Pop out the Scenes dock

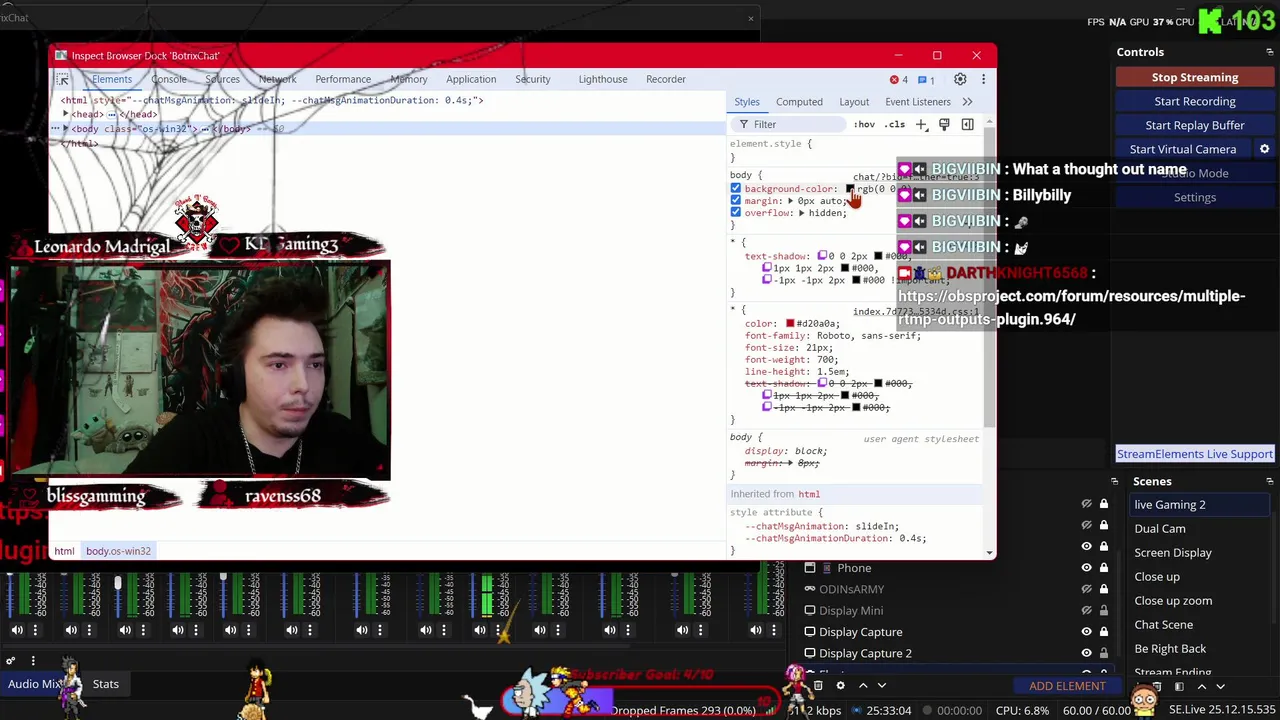[1269, 481]
